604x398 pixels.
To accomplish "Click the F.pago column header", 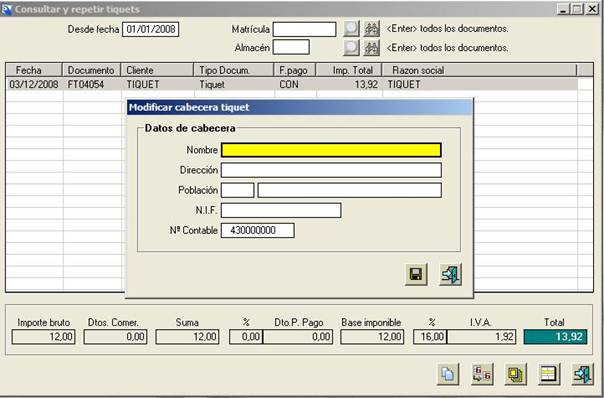I will [295, 70].
